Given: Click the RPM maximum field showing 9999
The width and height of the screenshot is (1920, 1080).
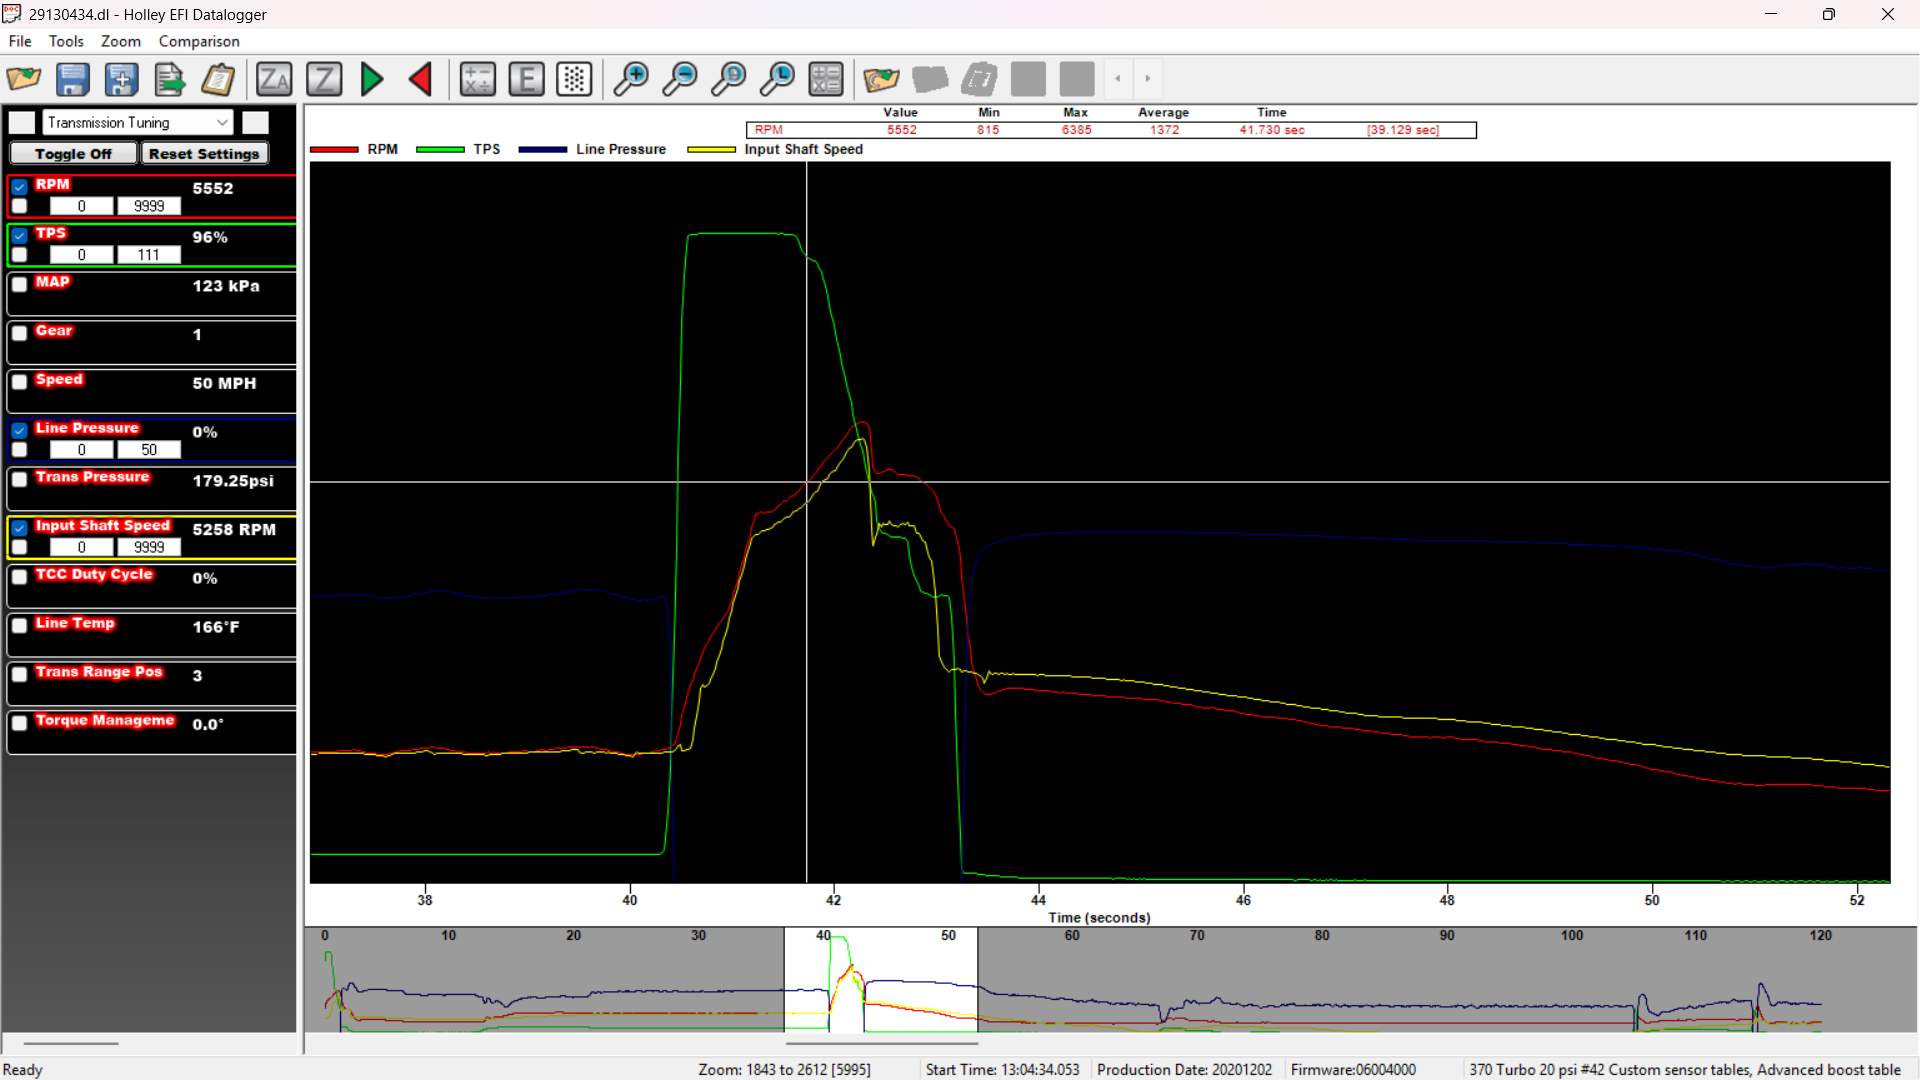Looking at the screenshot, I should coord(149,206).
